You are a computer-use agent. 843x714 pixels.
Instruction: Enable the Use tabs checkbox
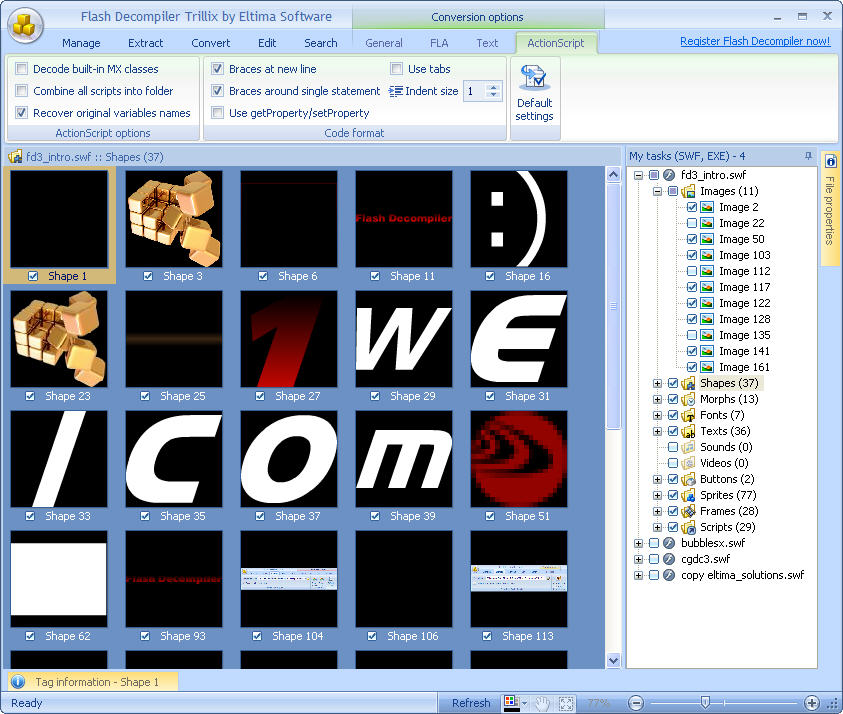tap(396, 69)
